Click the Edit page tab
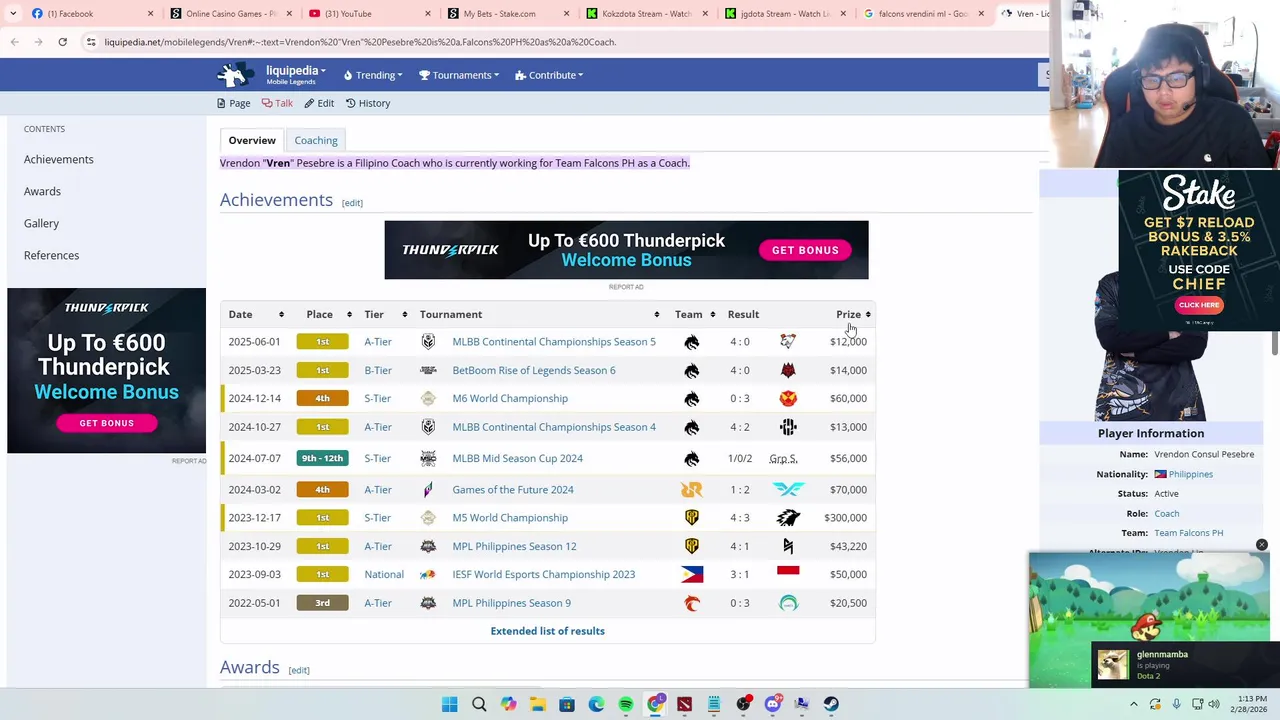 320,103
